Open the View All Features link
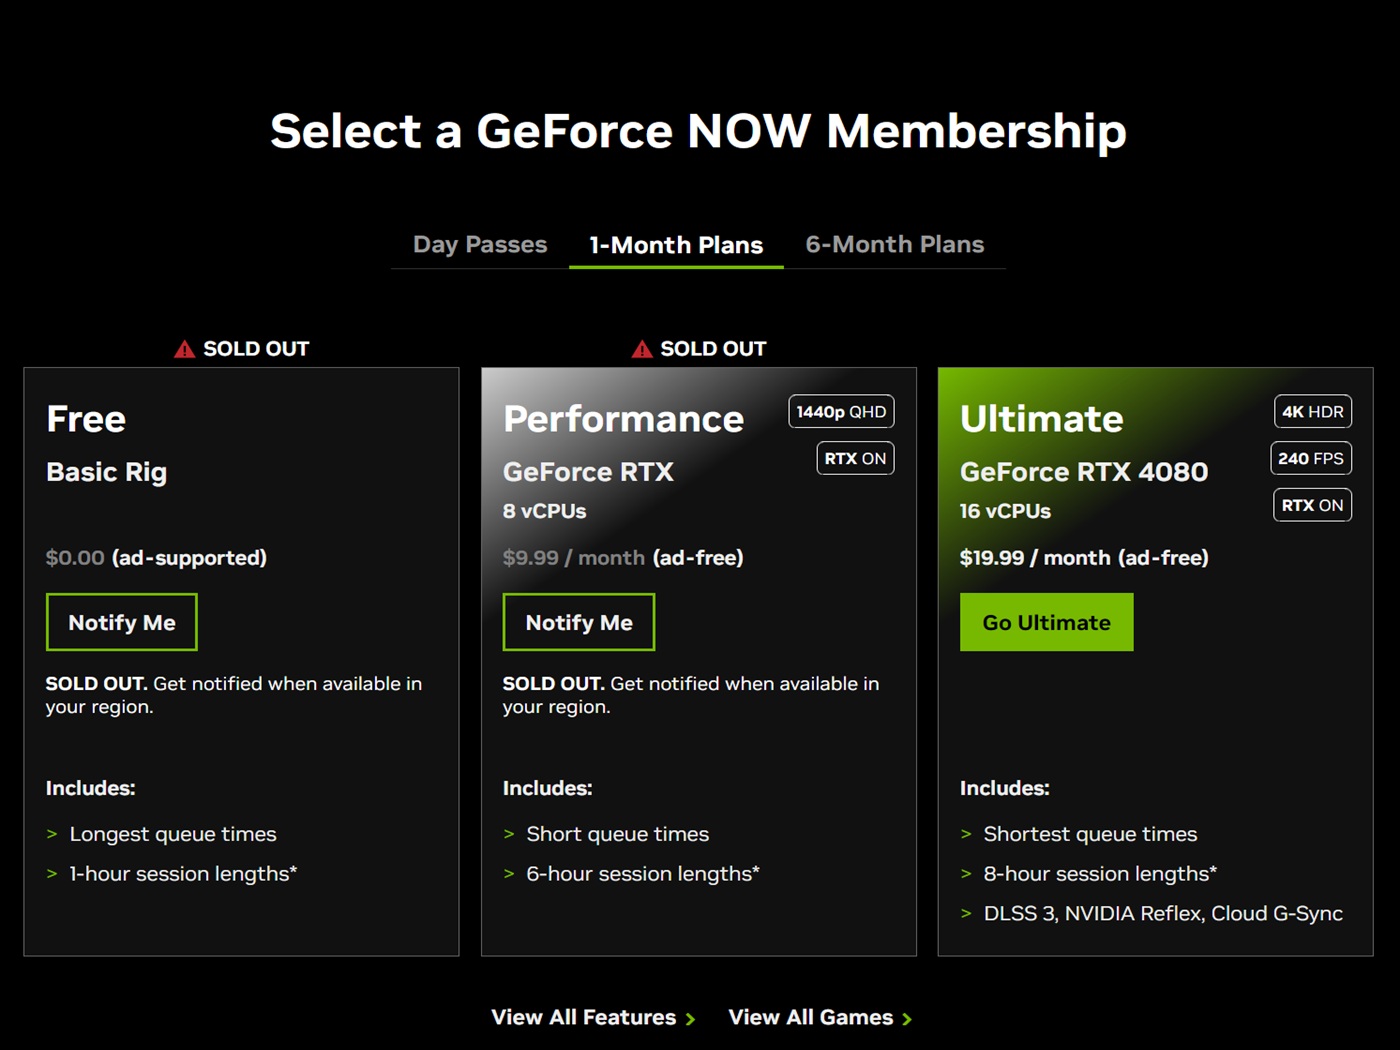 pos(593,1017)
